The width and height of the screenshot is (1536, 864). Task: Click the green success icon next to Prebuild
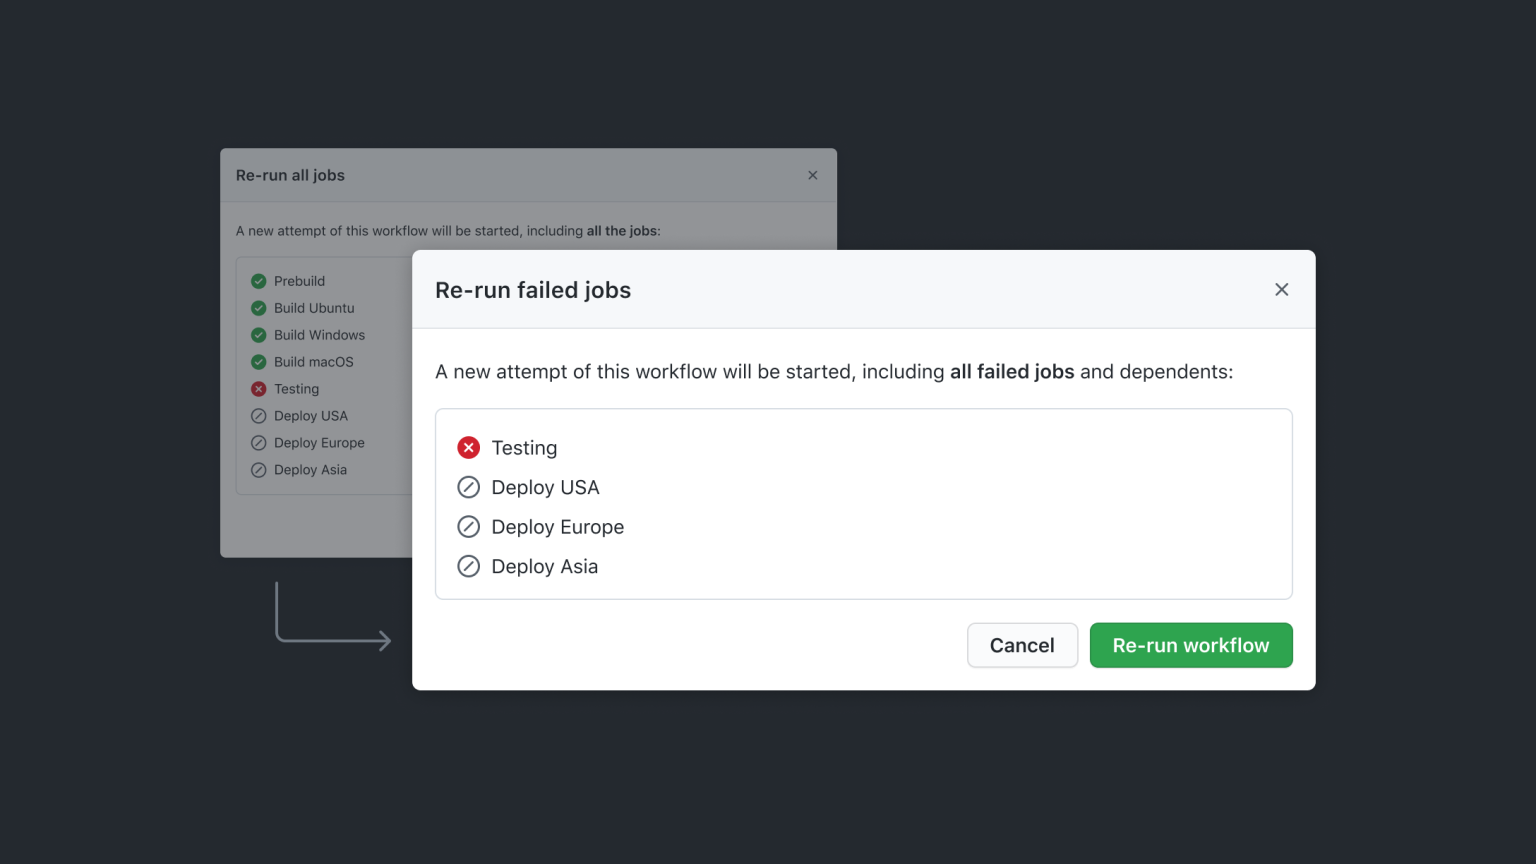258,281
